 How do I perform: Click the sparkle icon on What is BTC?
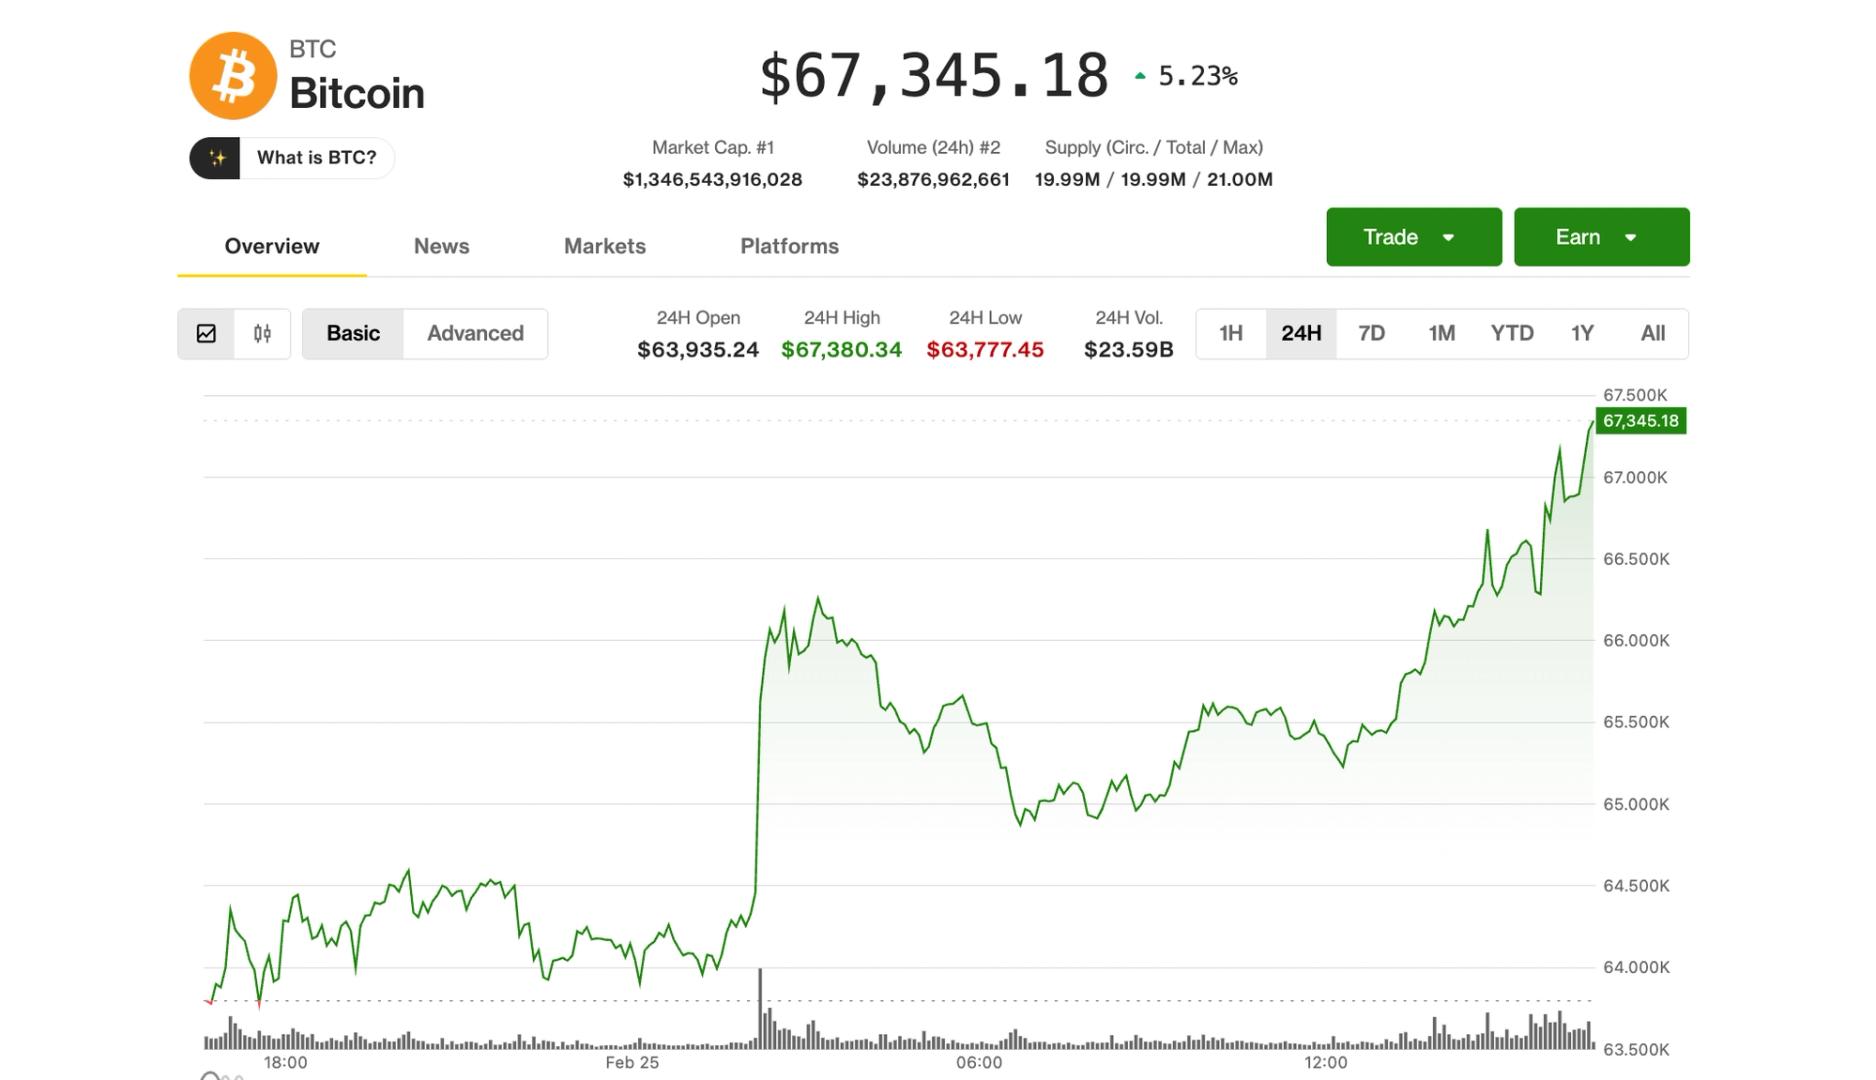[x=218, y=157]
